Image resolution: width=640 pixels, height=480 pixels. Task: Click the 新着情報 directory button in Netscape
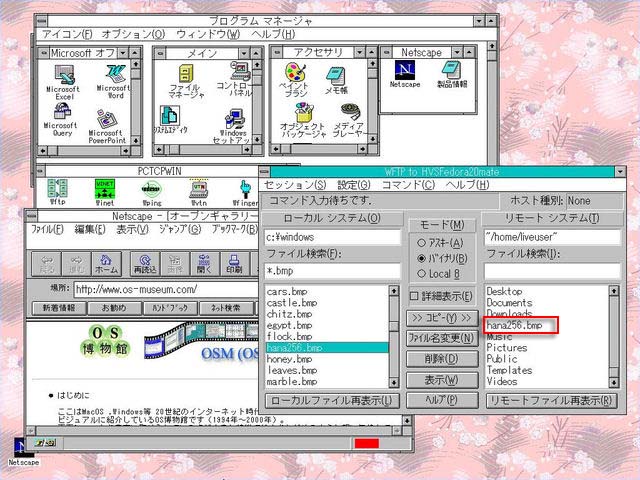59,308
